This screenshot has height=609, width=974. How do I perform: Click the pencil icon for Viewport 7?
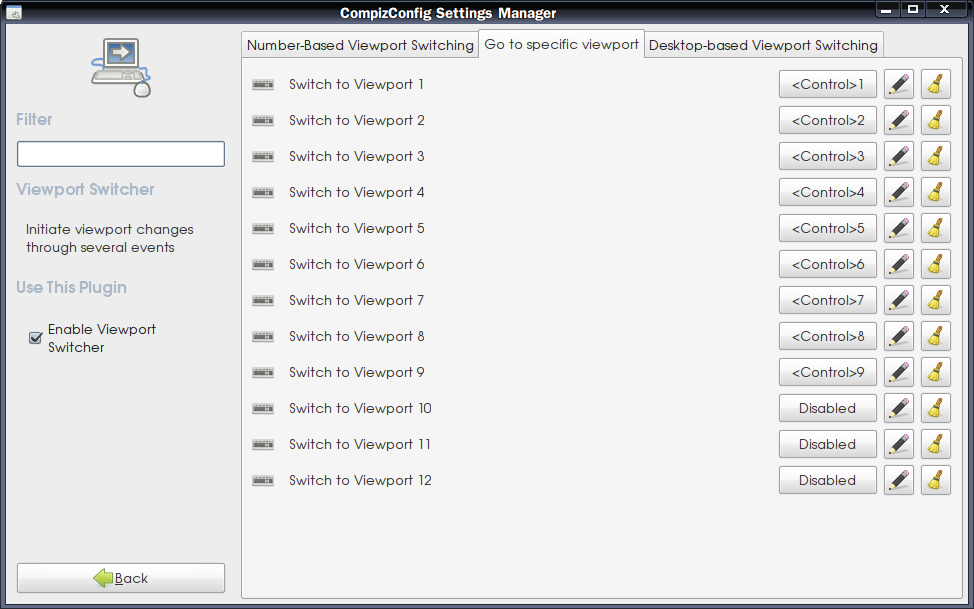coord(899,301)
